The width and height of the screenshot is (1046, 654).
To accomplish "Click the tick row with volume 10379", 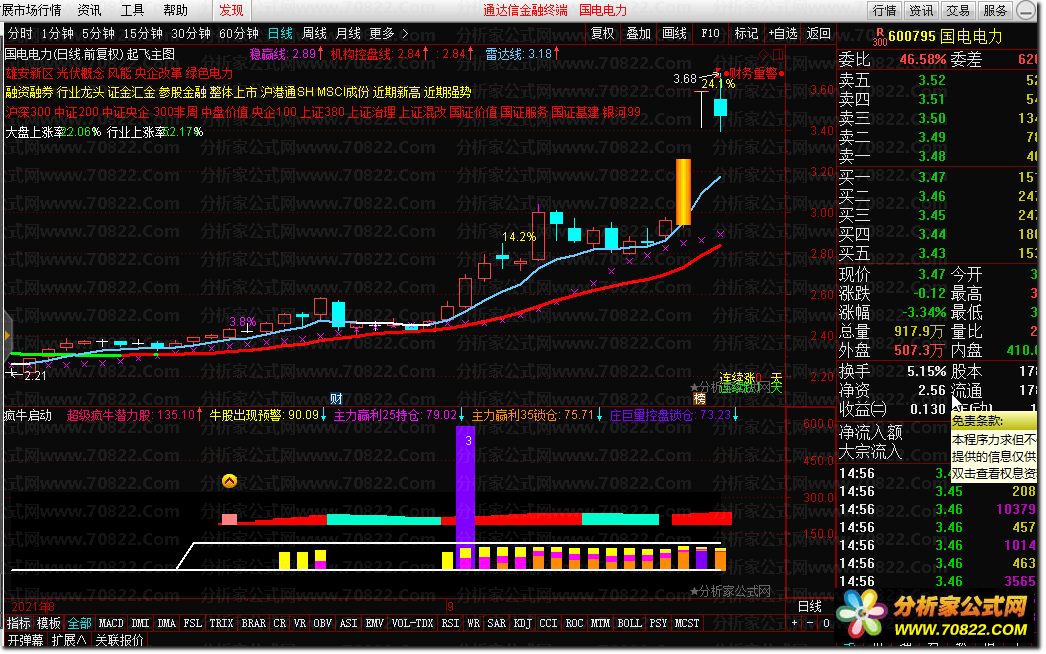I will point(937,509).
